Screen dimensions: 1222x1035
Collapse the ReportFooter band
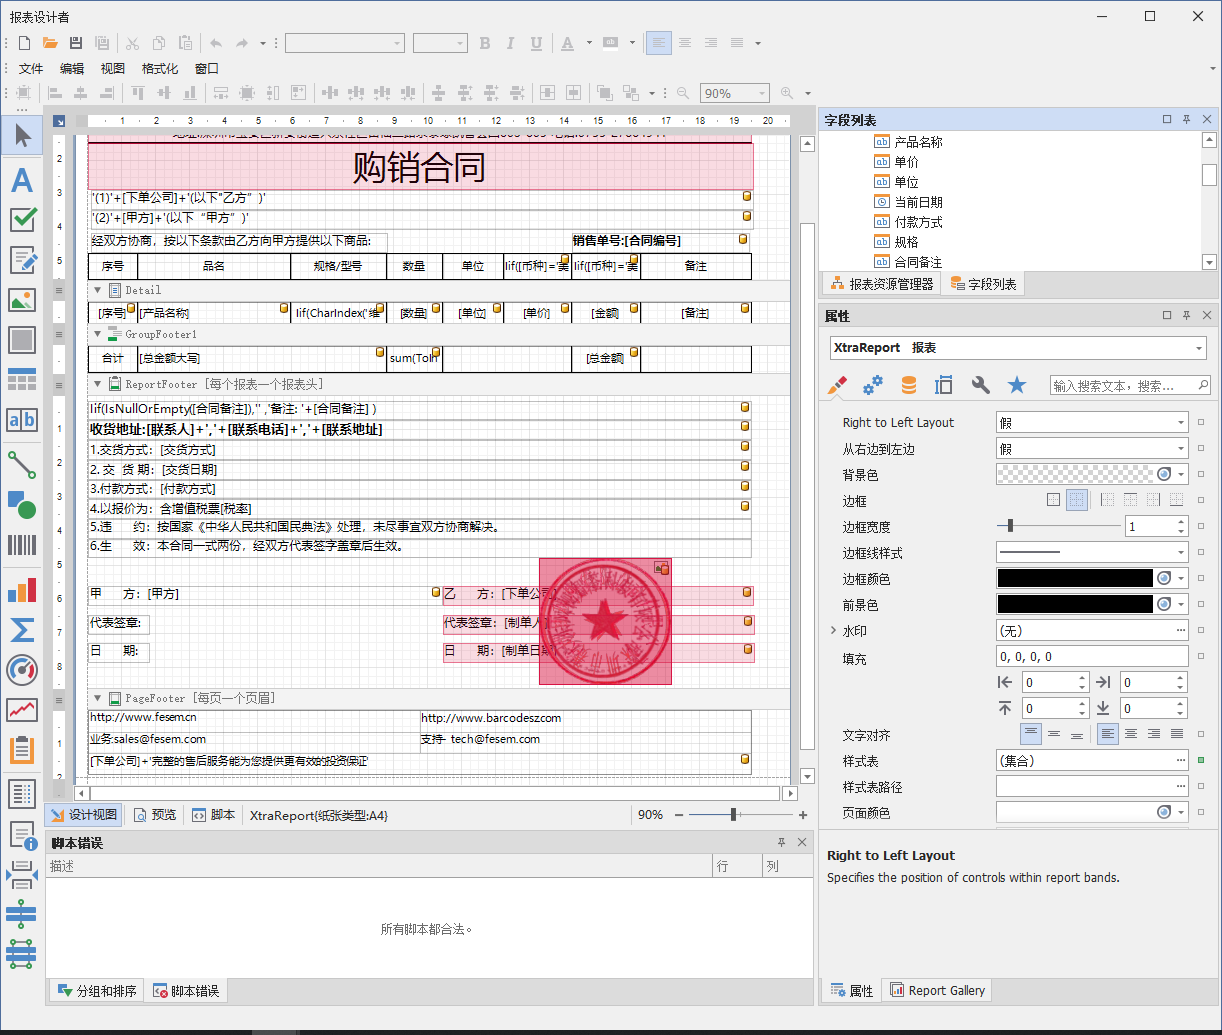point(98,384)
